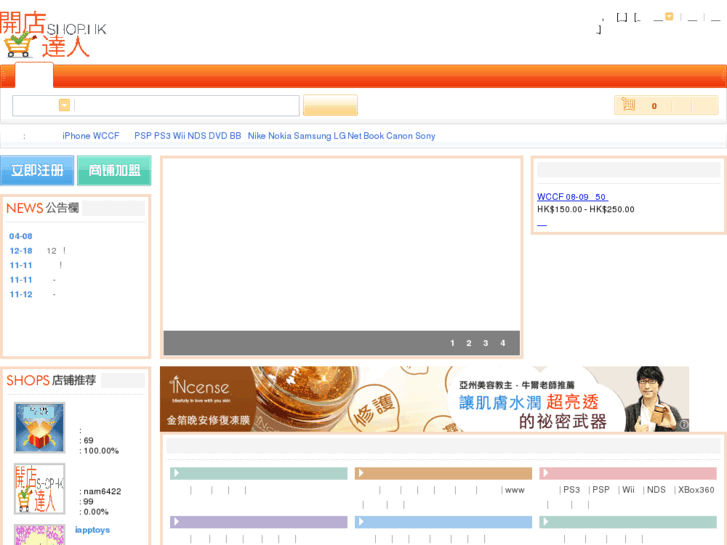Click the 100.00% rating value
This screenshot has height=545, width=727.
point(101,451)
